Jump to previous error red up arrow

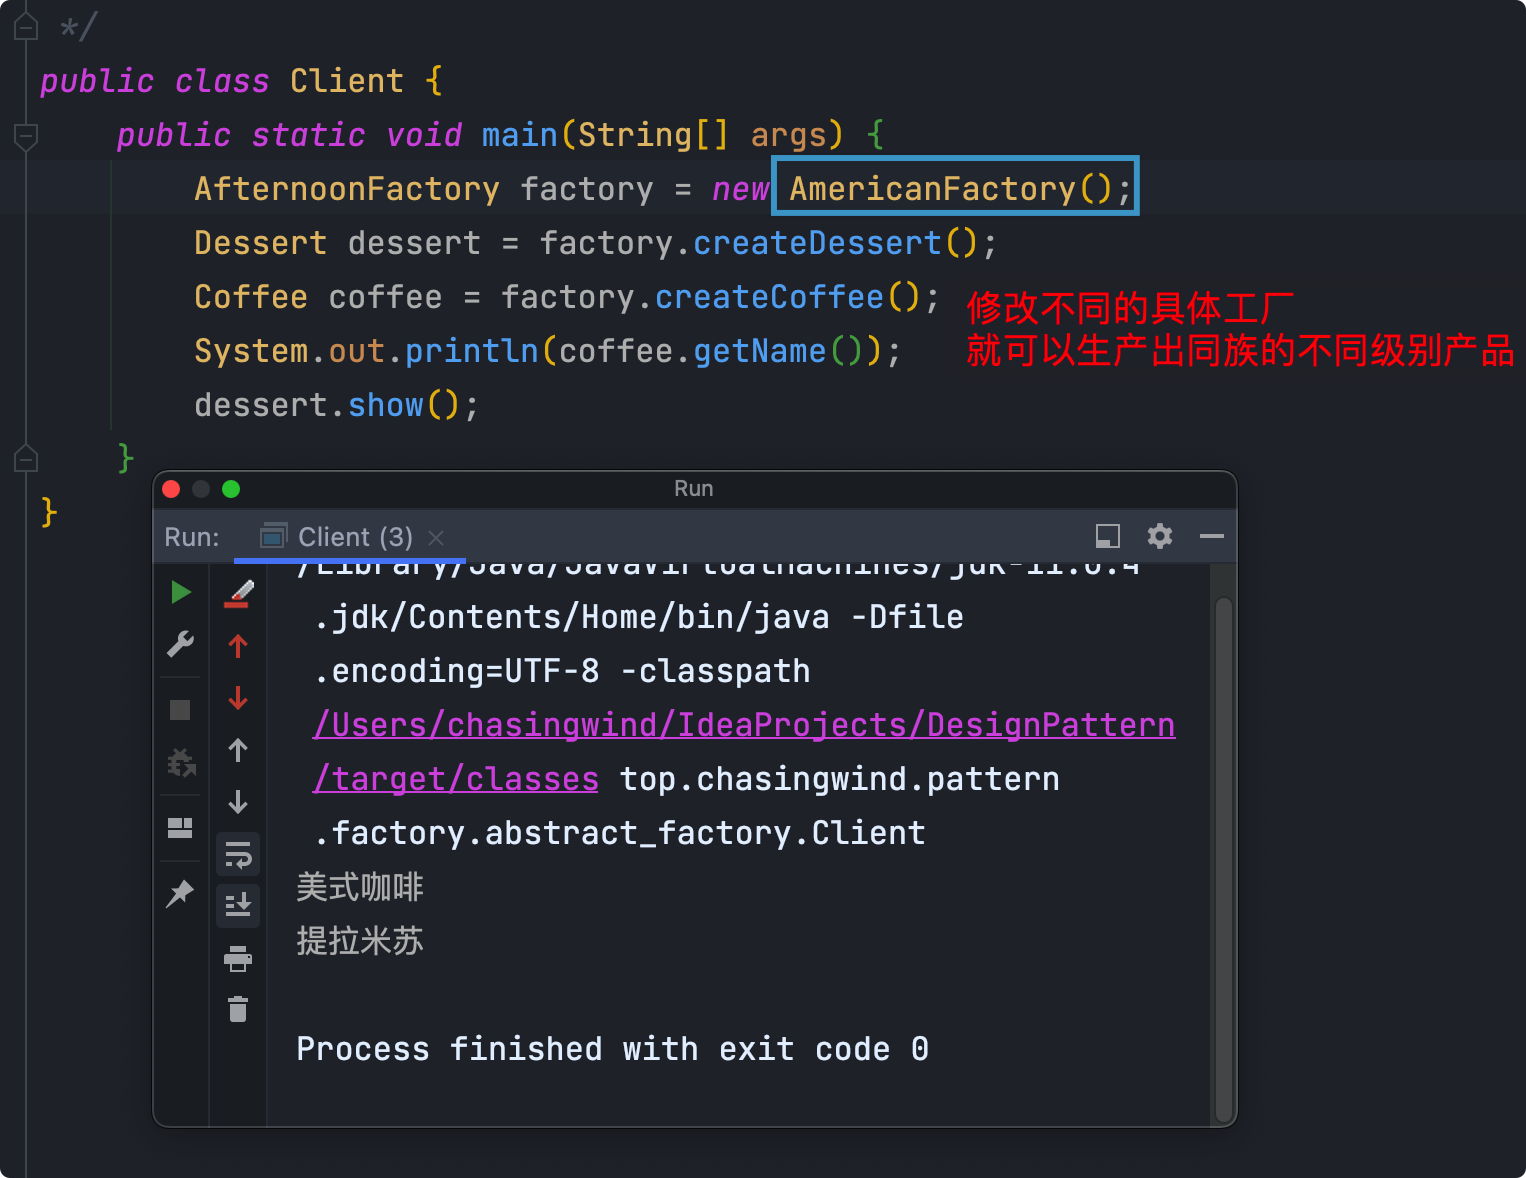click(238, 646)
